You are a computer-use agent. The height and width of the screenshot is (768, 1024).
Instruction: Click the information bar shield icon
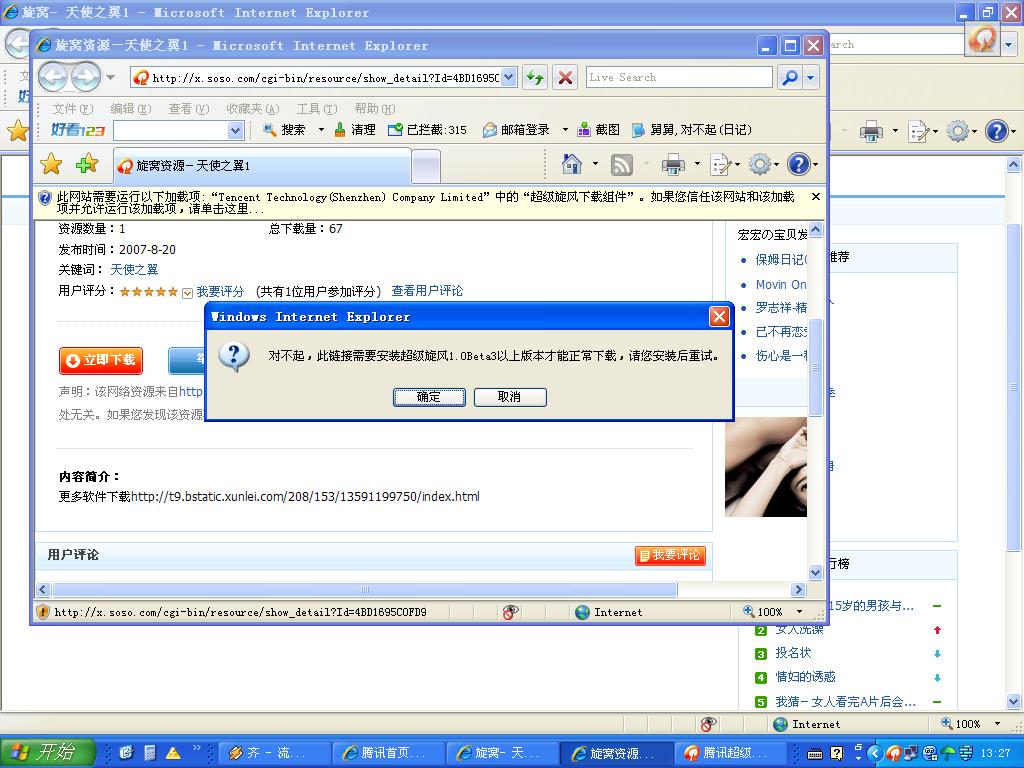click(x=45, y=198)
